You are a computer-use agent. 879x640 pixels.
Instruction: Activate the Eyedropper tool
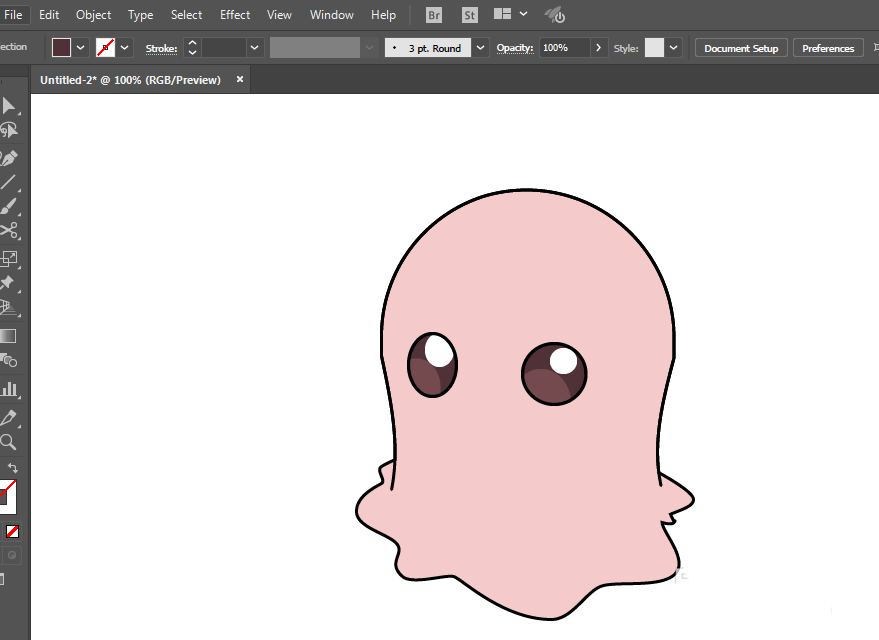tap(9, 417)
